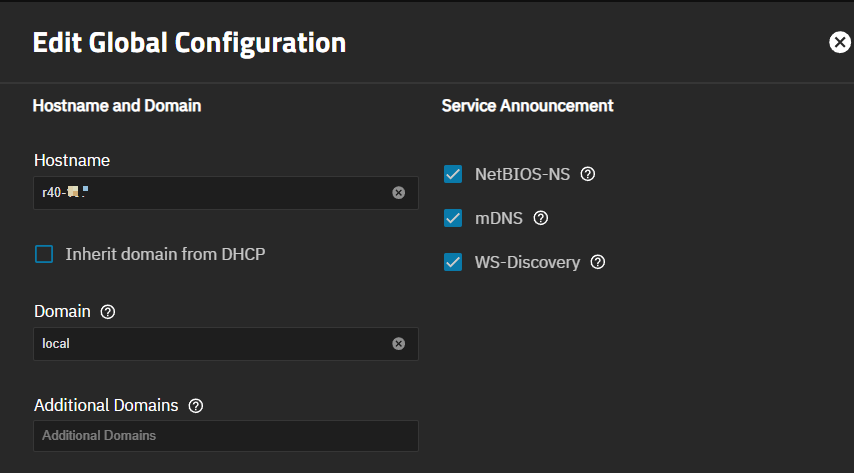Screen dimensions: 854x473
Task: Select the Additional Domains input box
Action: pyautogui.click(x=225, y=436)
